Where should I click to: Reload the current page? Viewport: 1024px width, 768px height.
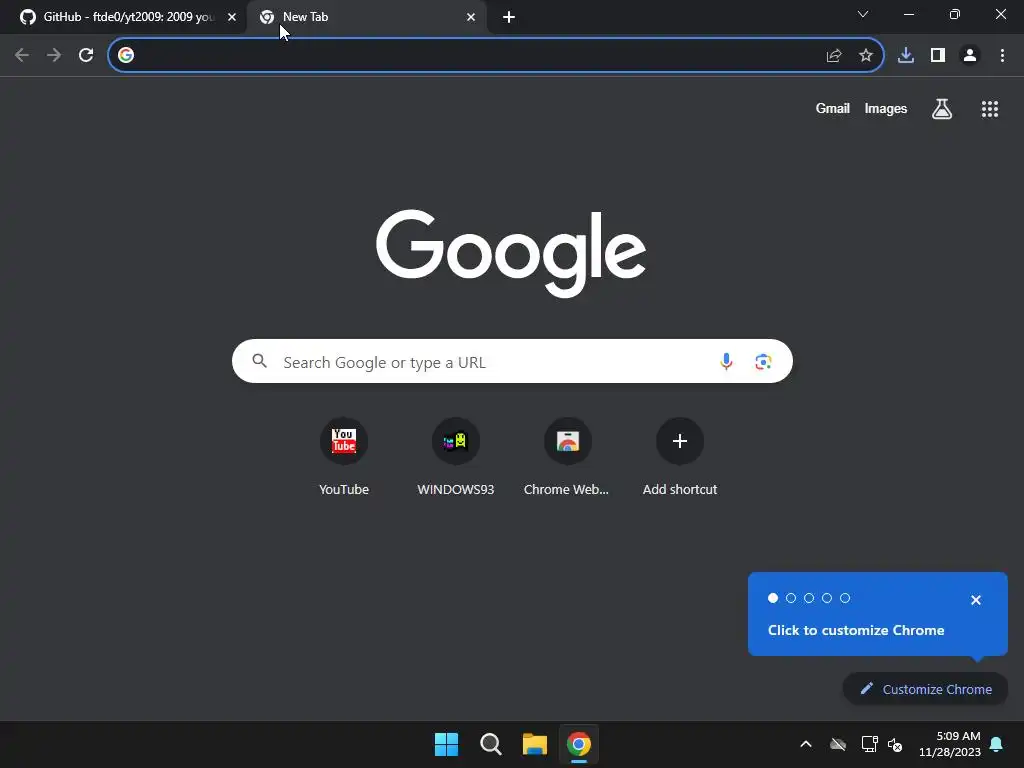coord(86,56)
